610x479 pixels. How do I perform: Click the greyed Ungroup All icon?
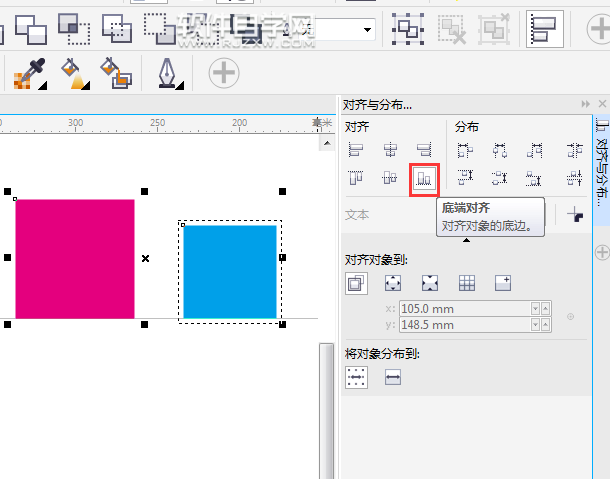coord(494,29)
